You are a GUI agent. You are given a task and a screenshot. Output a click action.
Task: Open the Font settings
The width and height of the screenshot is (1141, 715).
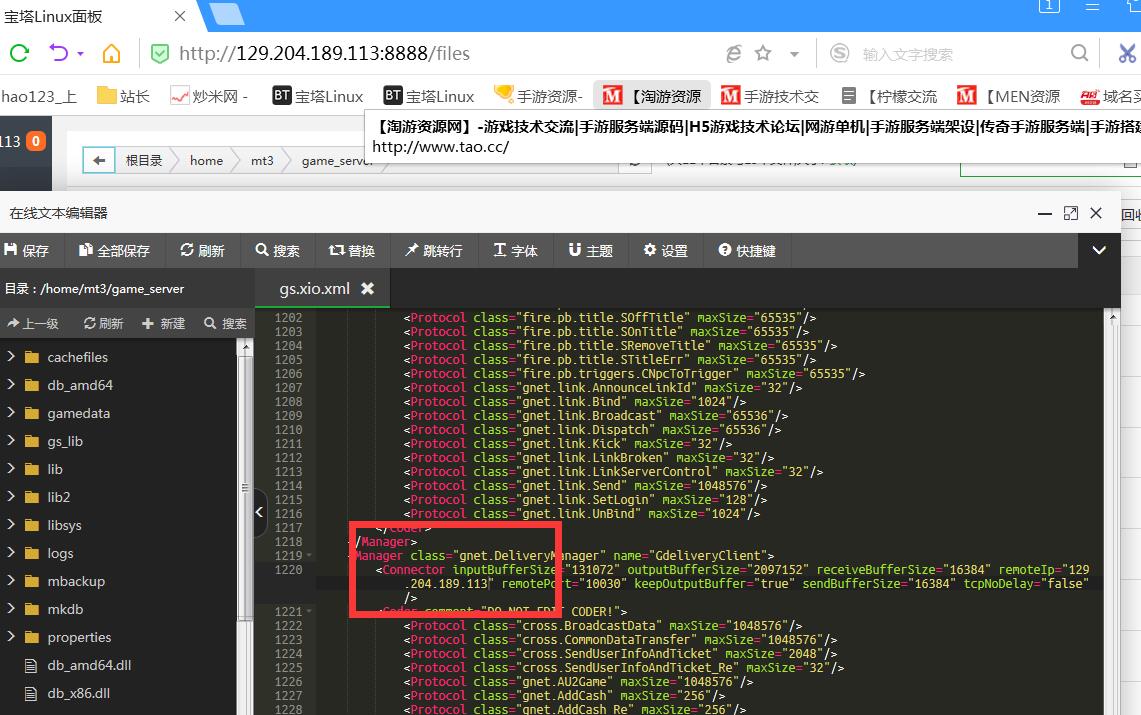click(515, 250)
